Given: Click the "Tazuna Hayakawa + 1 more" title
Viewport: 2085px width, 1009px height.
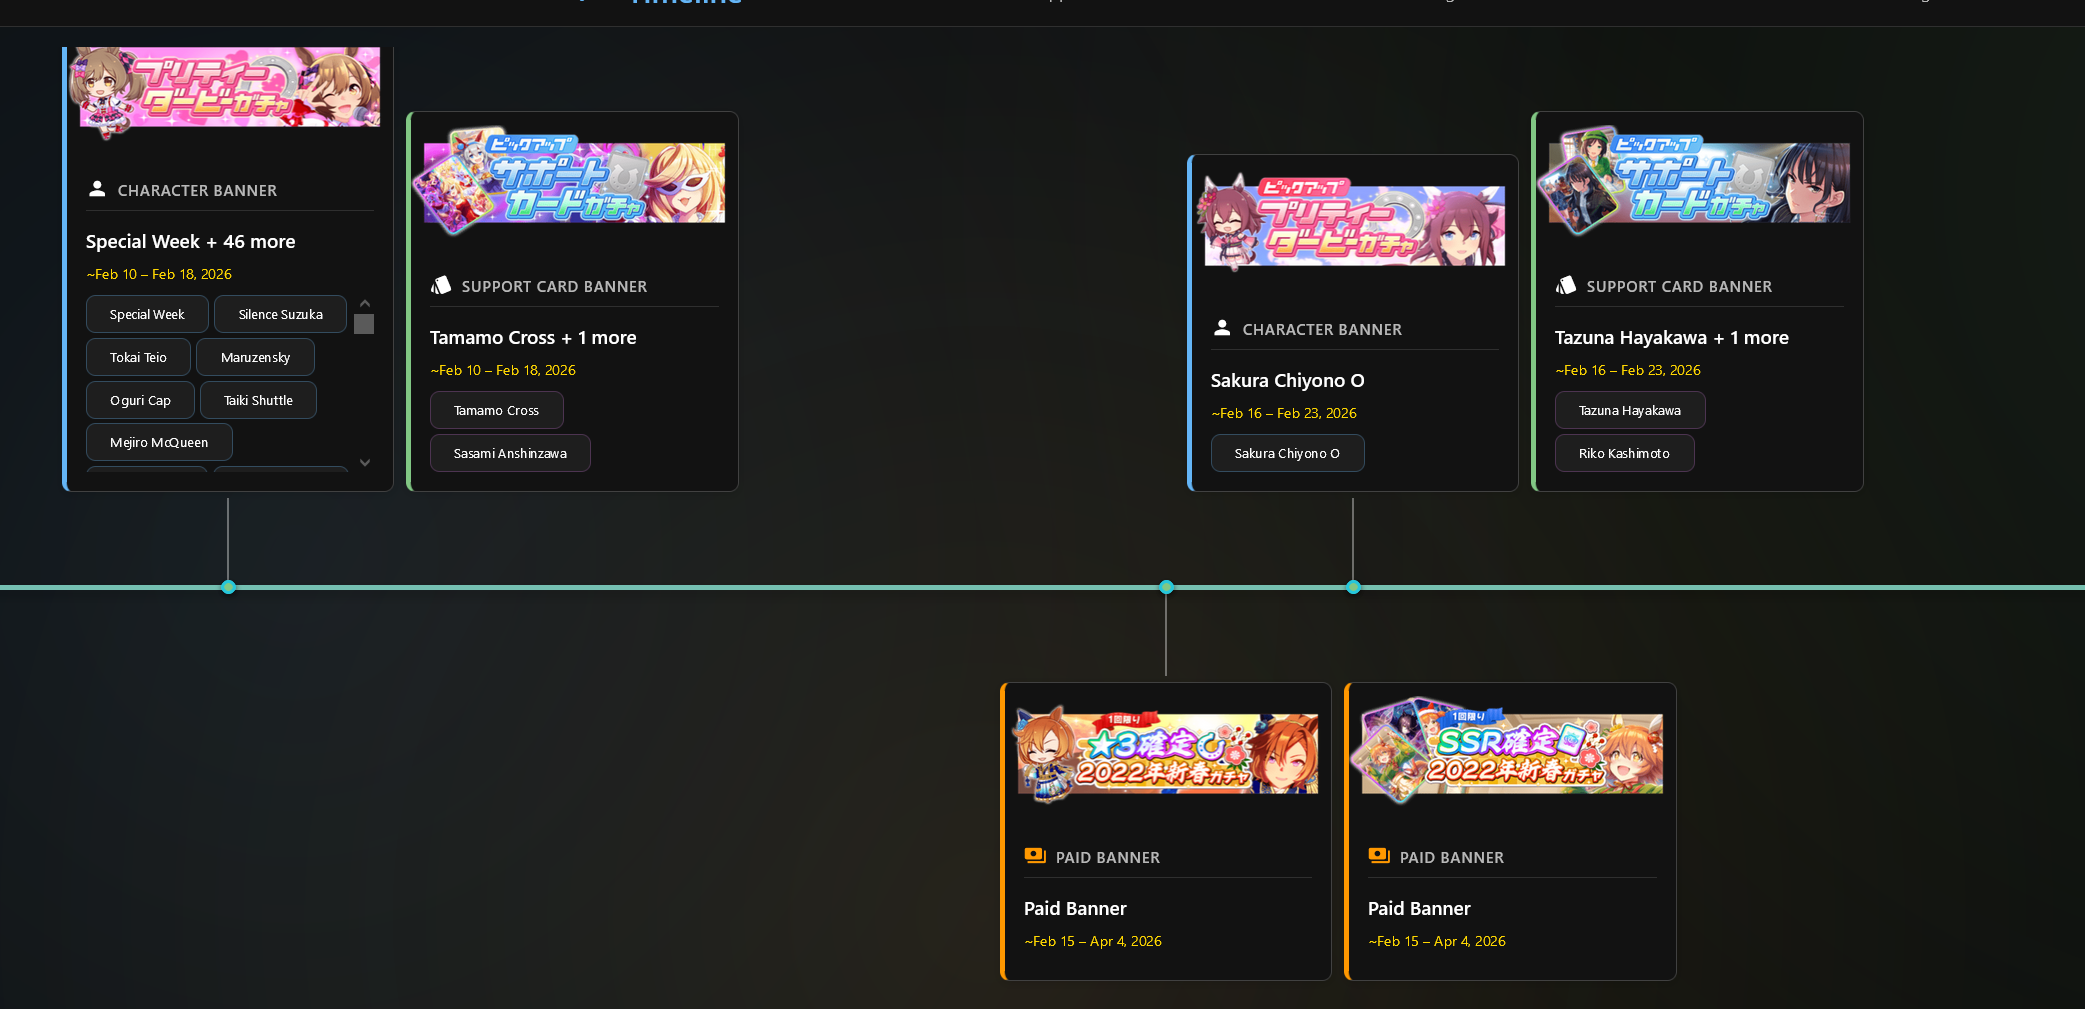Looking at the screenshot, I should (1671, 337).
